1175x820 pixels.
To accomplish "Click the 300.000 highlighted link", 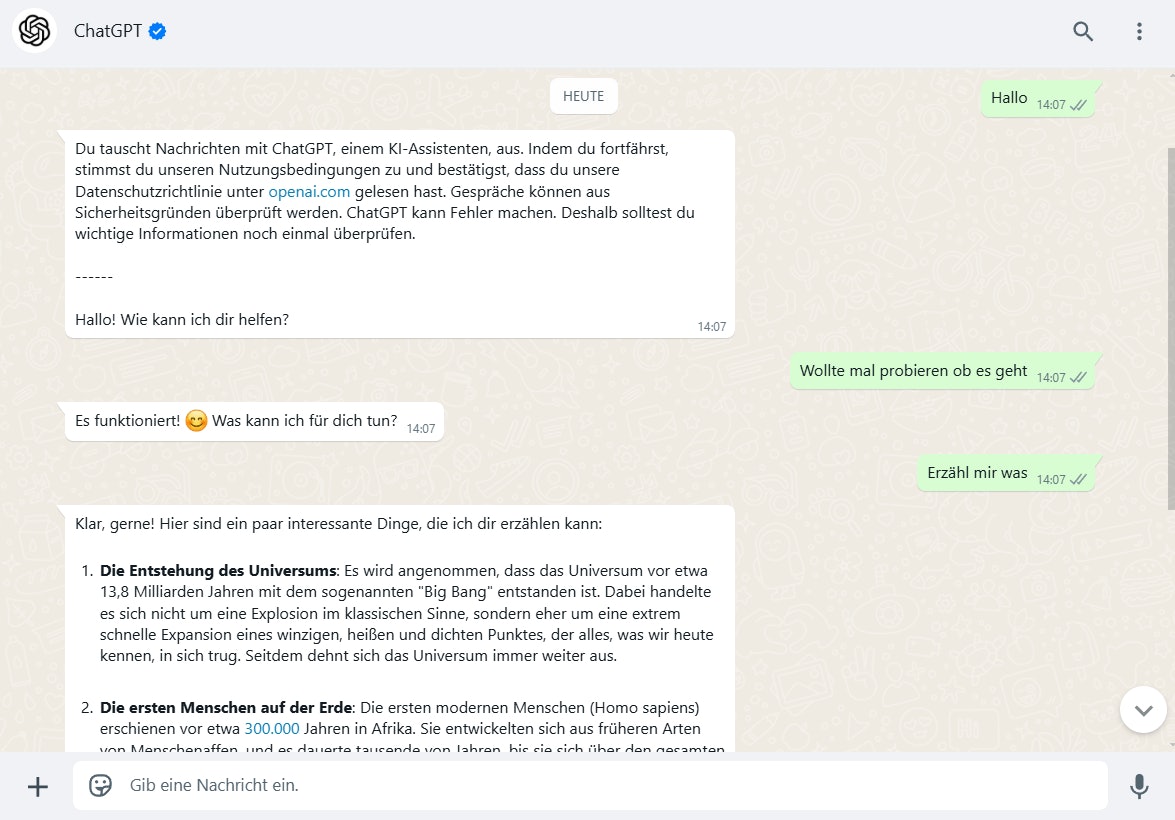I will (272, 728).
